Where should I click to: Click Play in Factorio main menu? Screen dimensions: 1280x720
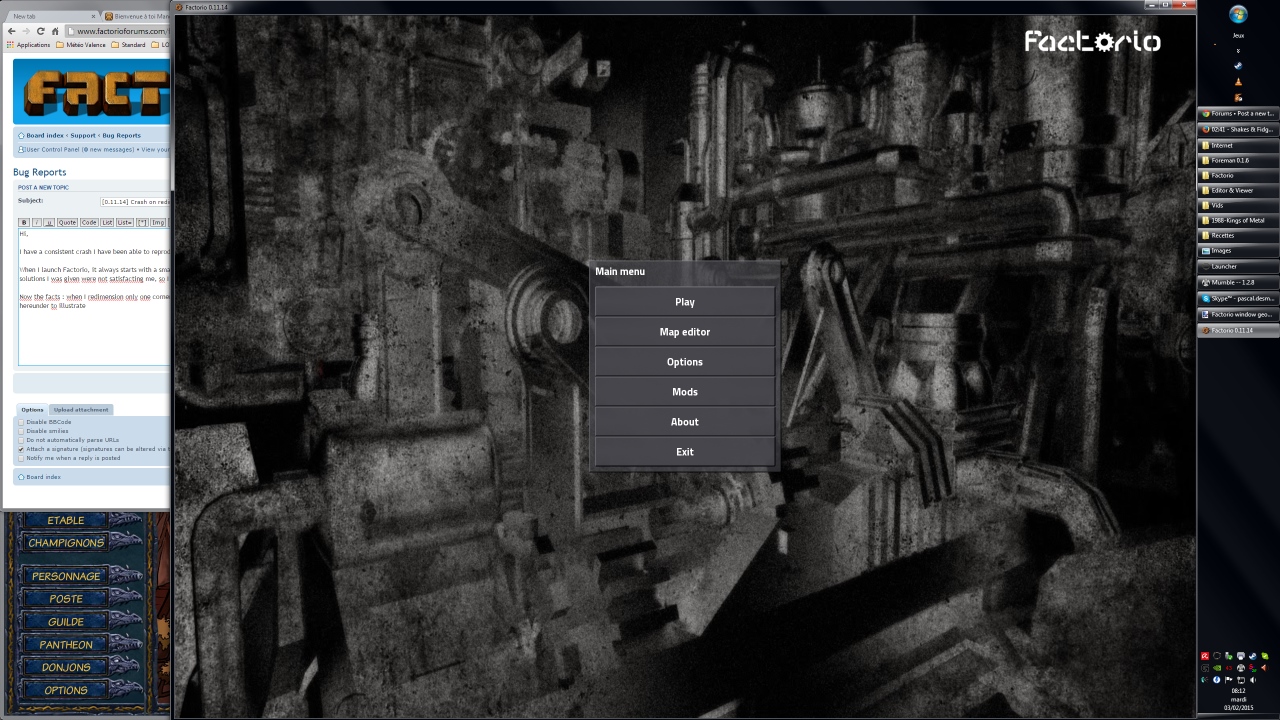click(684, 302)
